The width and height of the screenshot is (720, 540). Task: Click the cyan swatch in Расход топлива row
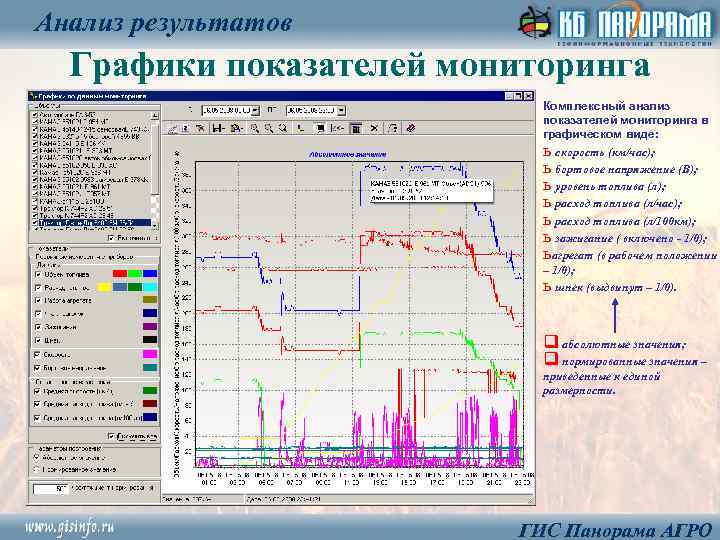click(150, 287)
